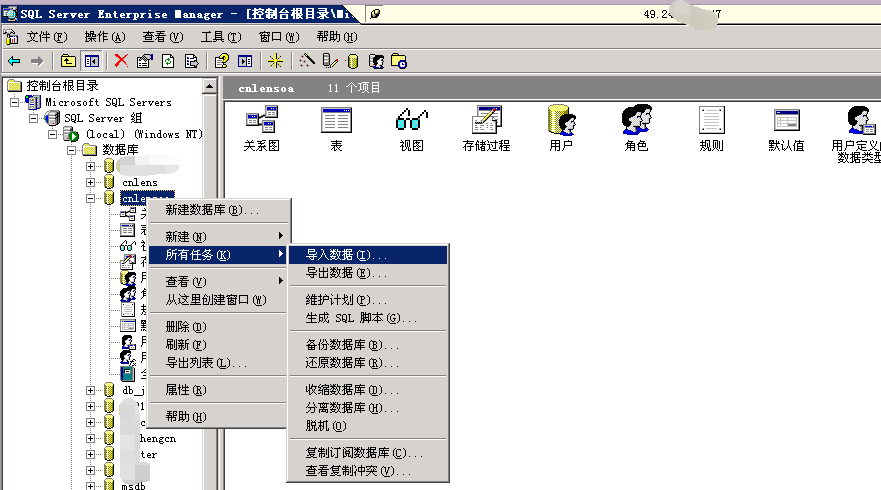Screen dimensions: 881x490
Task: Toggle show/hide console tree button
Action: 92,61
